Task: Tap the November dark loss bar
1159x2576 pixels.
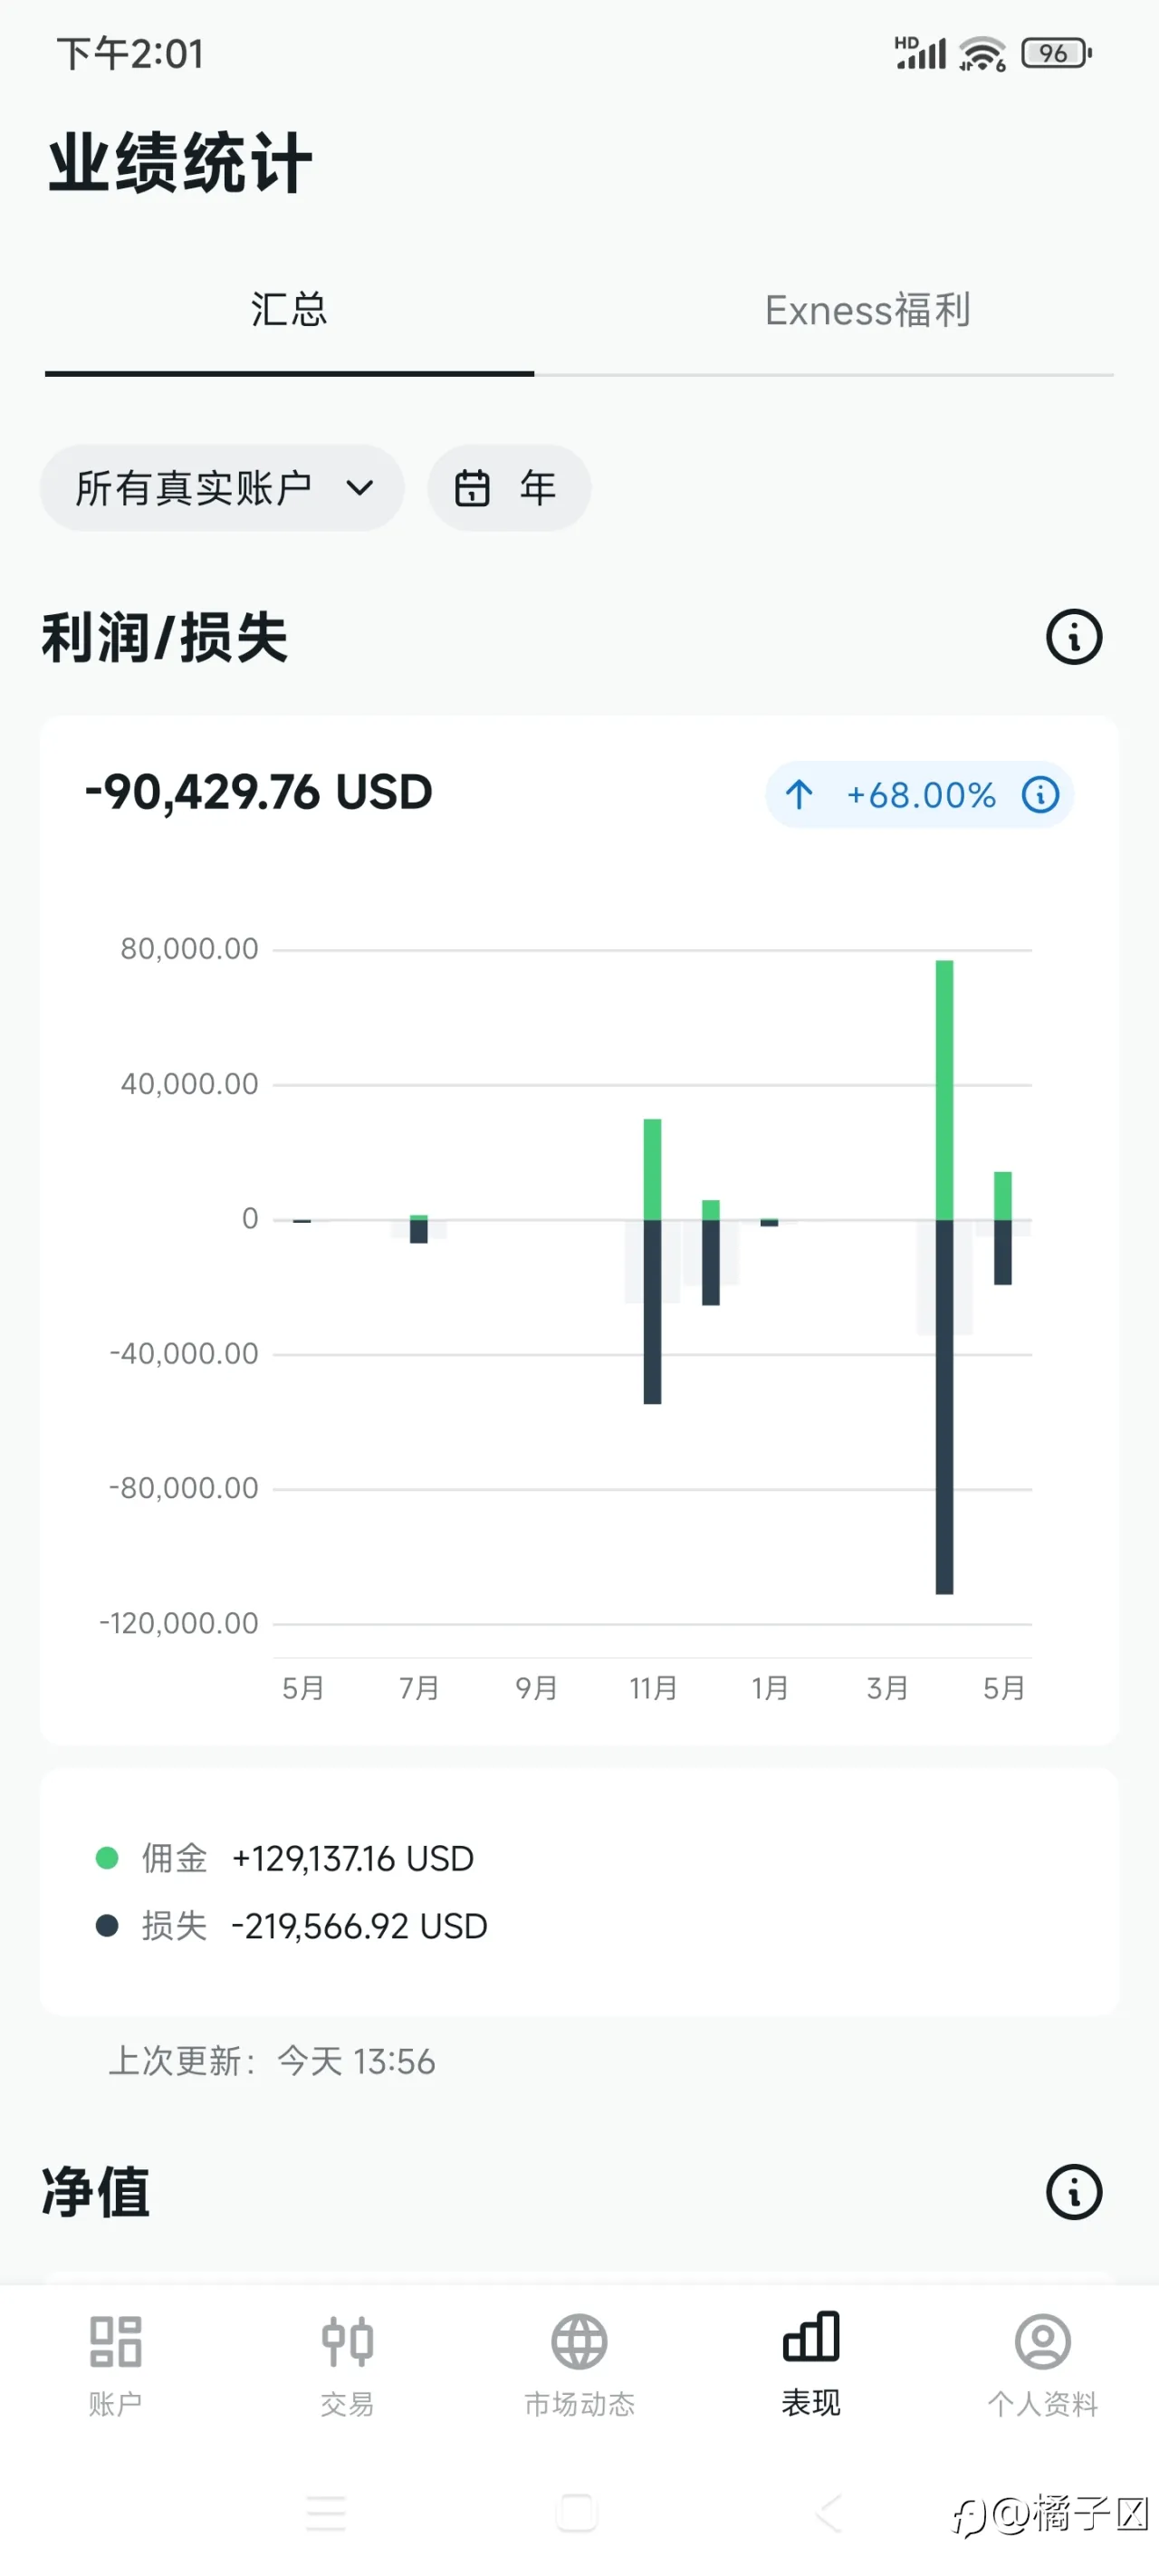Action: point(652,1311)
